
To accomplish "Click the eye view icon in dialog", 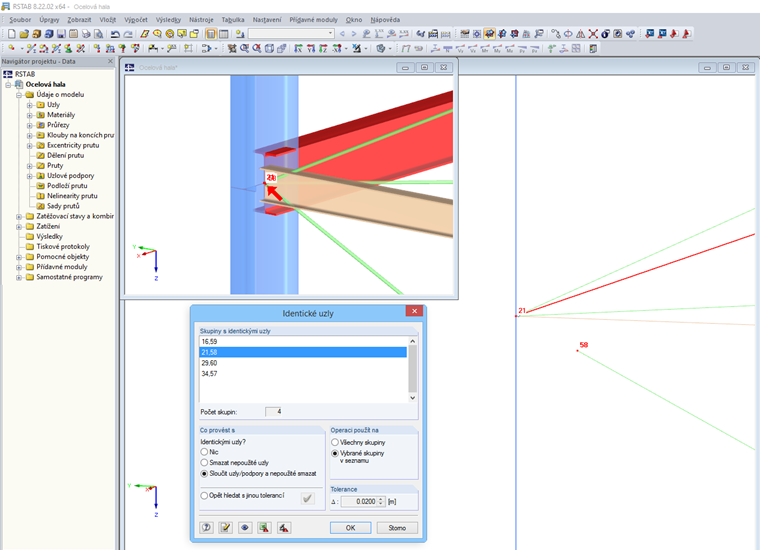I will [x=245, y=527].
